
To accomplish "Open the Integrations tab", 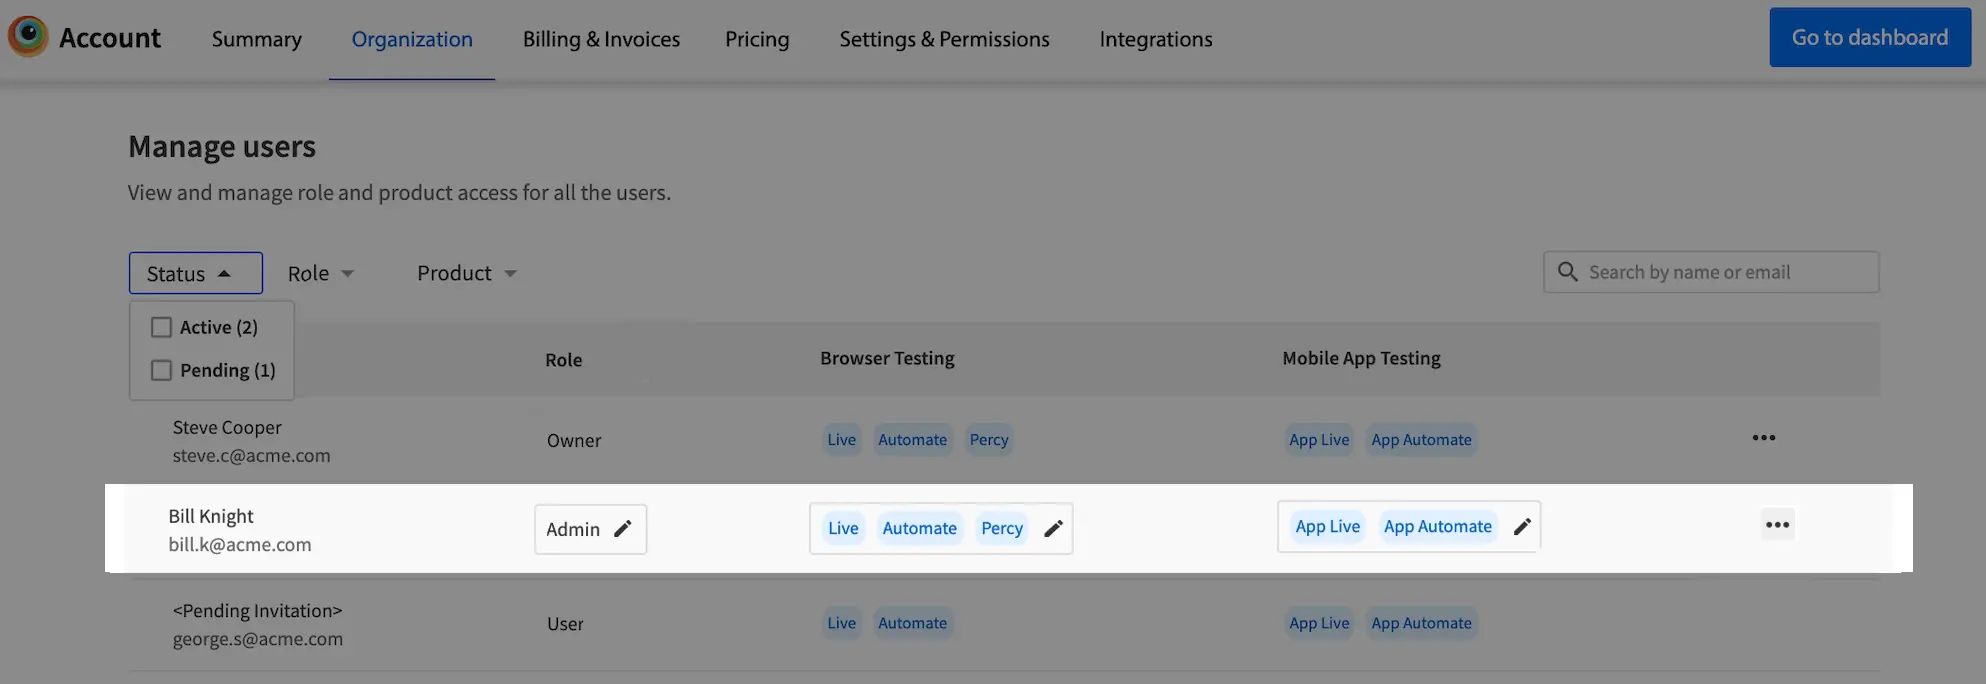I will point(1155,39).
